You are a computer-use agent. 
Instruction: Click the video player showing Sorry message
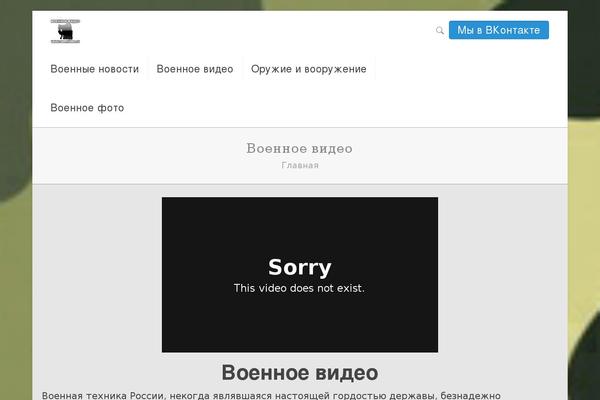[300, 274]
